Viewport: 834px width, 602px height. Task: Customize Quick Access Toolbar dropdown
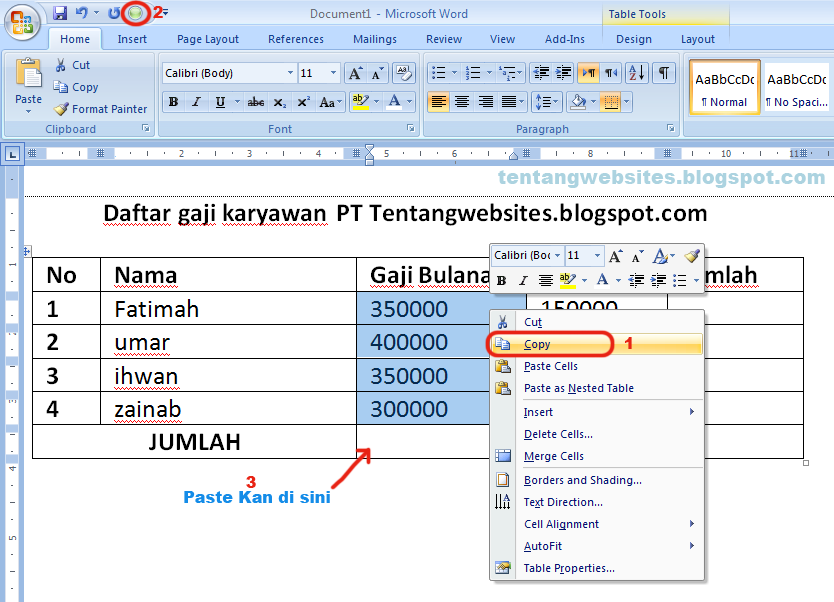click(165, 13)
